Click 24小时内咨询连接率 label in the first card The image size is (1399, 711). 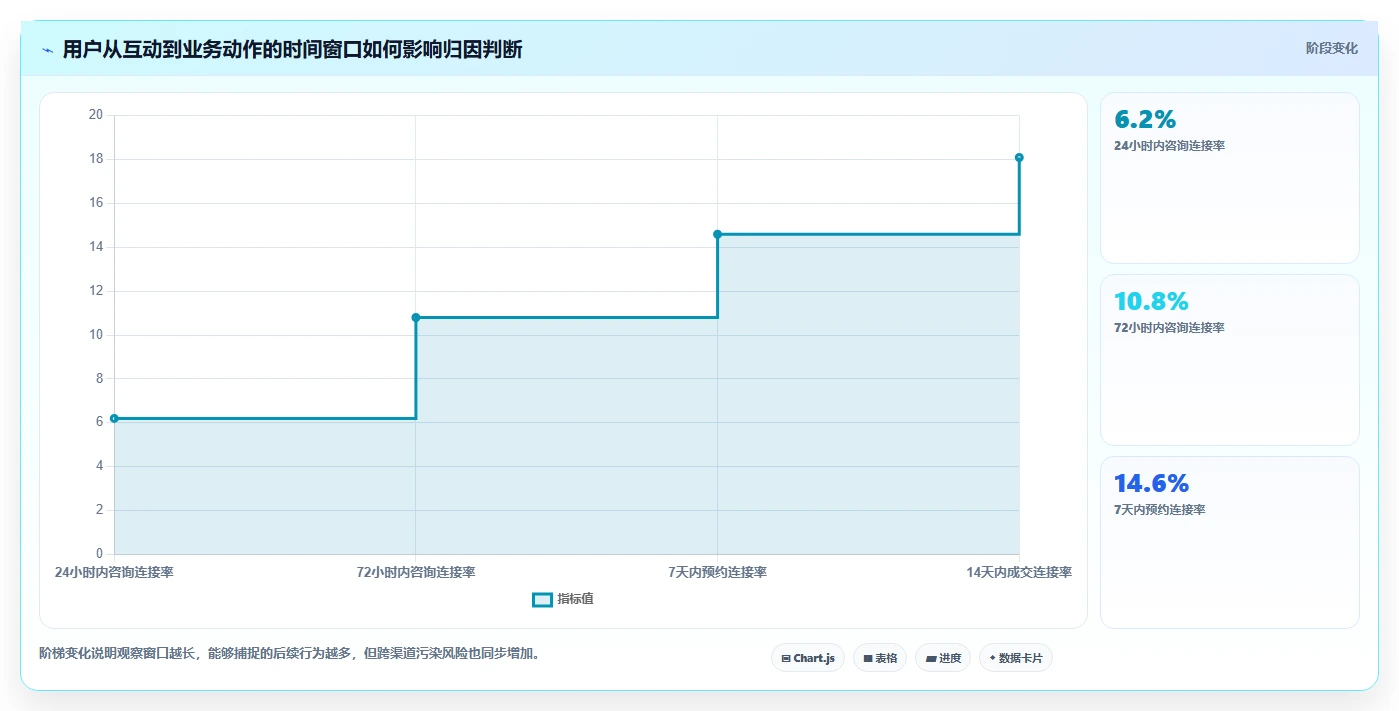(1169, 146)
